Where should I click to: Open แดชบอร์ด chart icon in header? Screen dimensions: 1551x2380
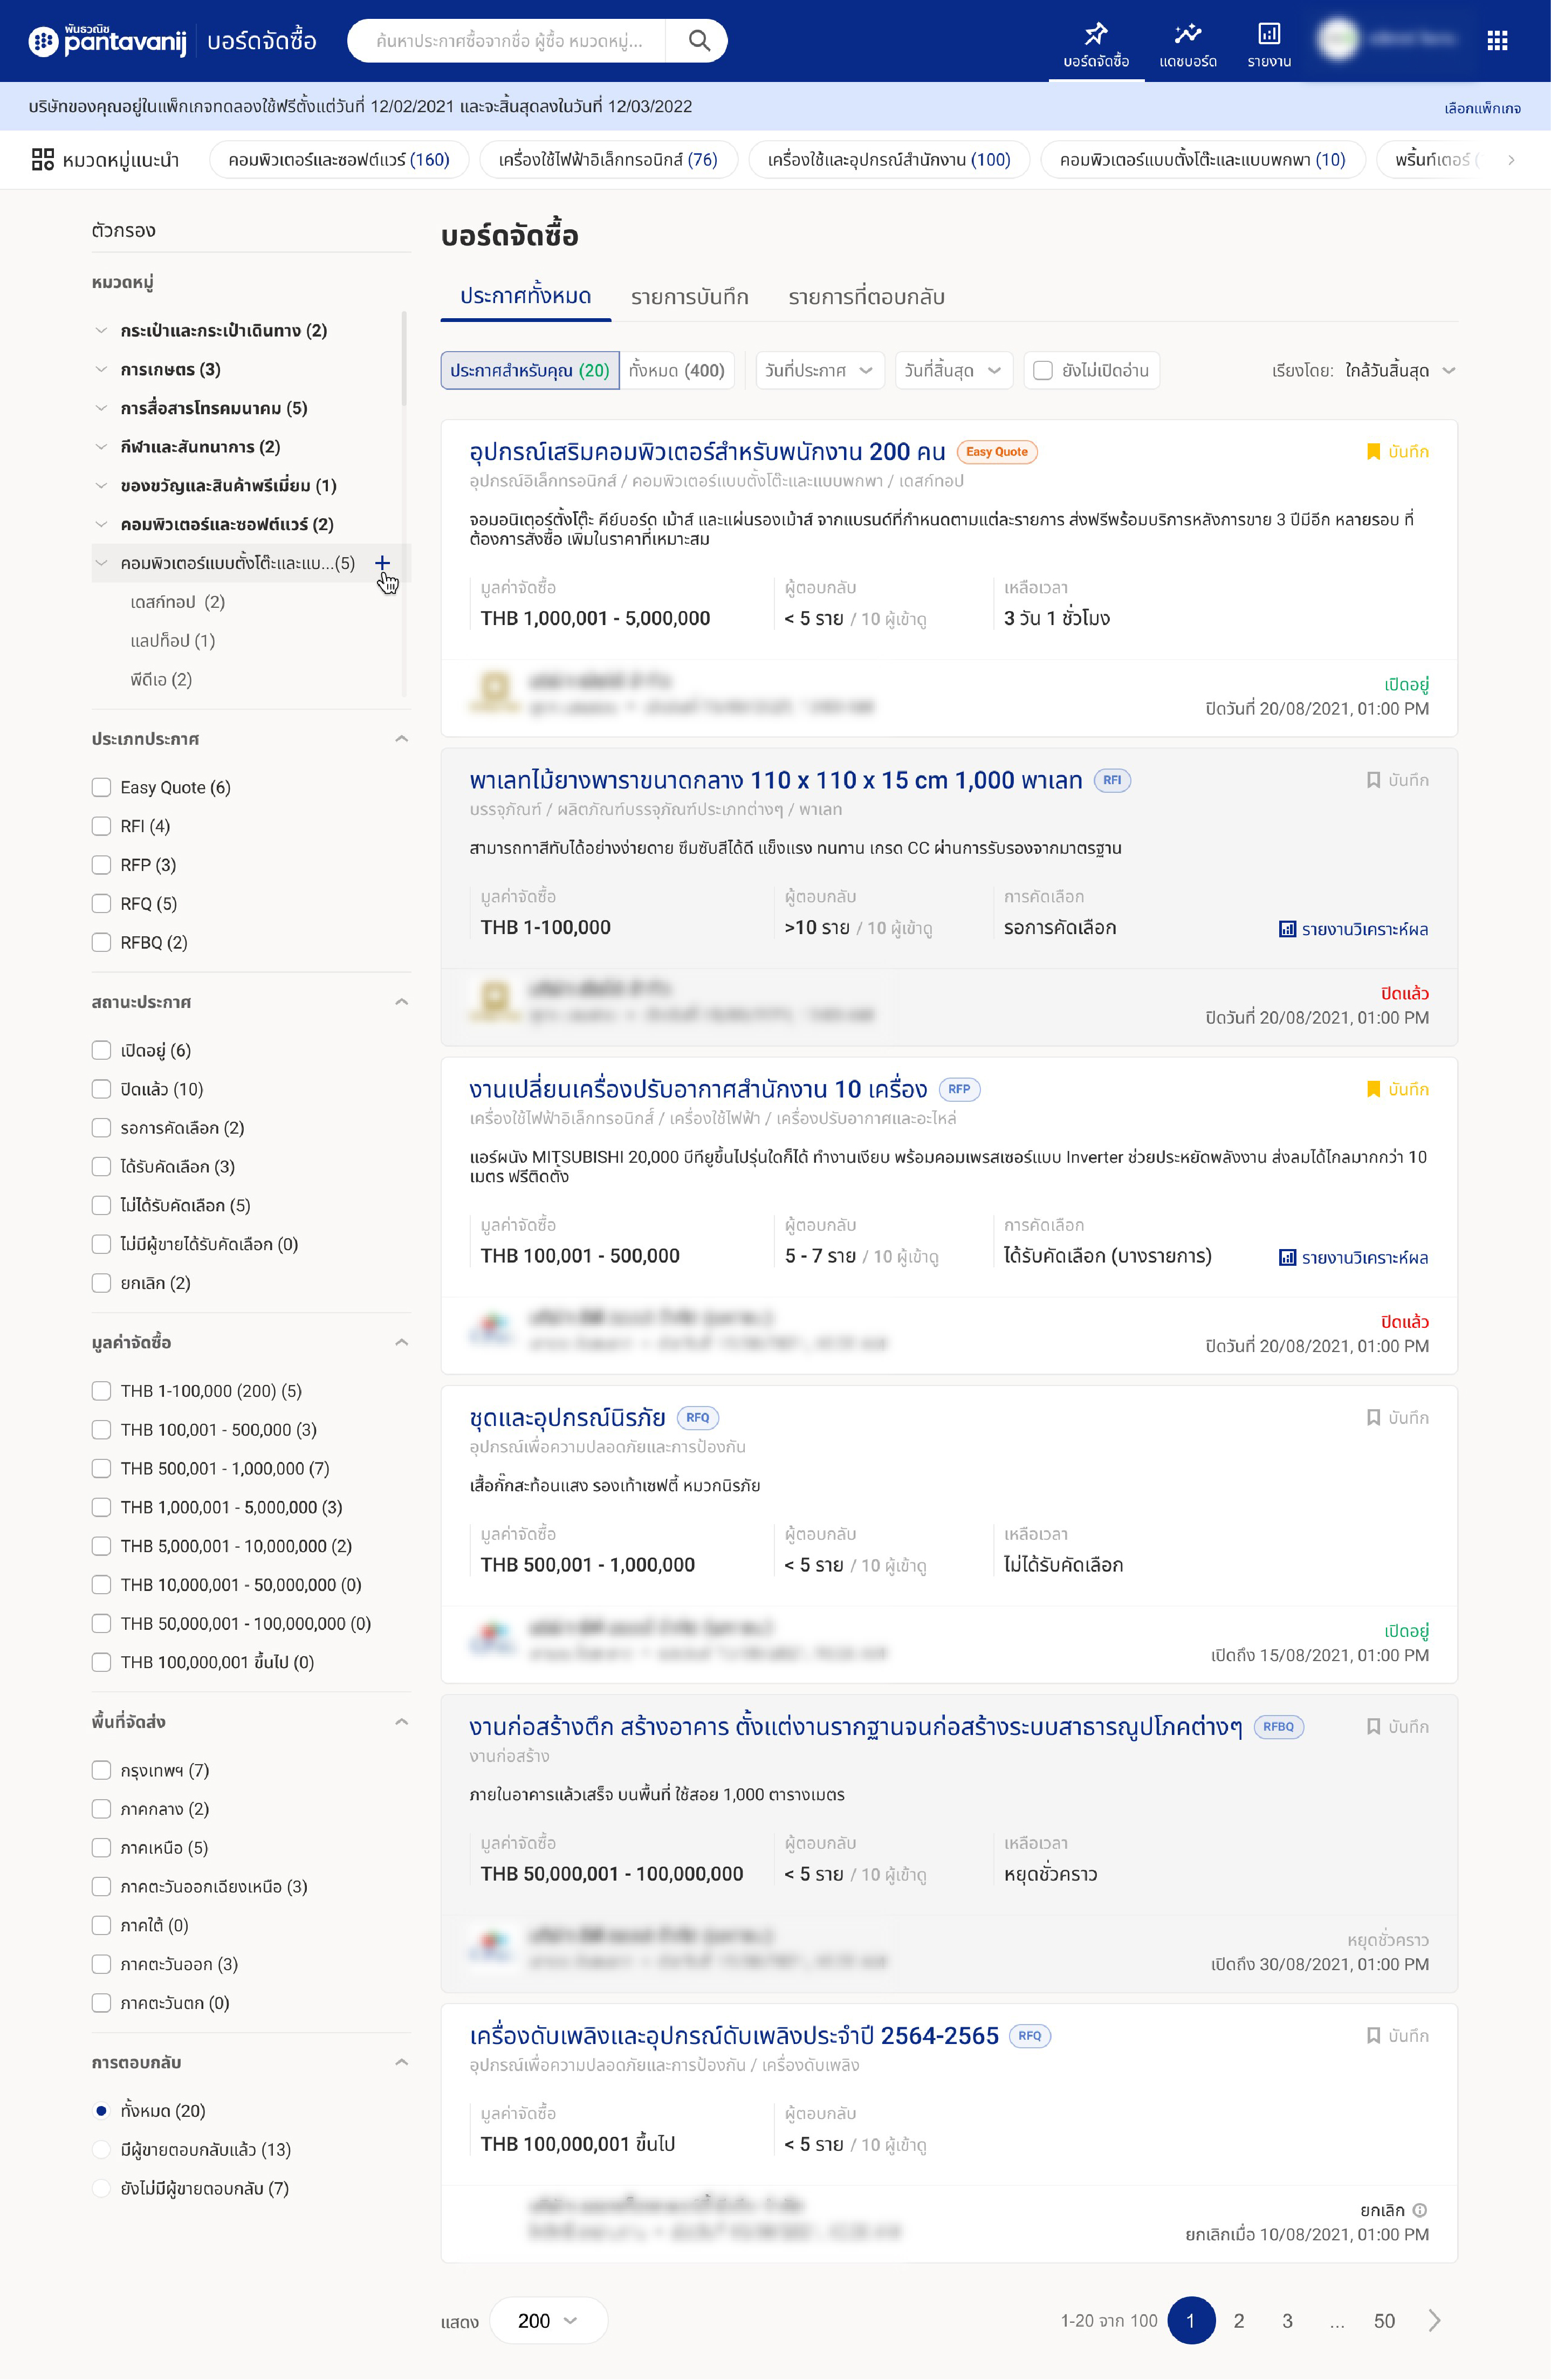click(1187, 34)
